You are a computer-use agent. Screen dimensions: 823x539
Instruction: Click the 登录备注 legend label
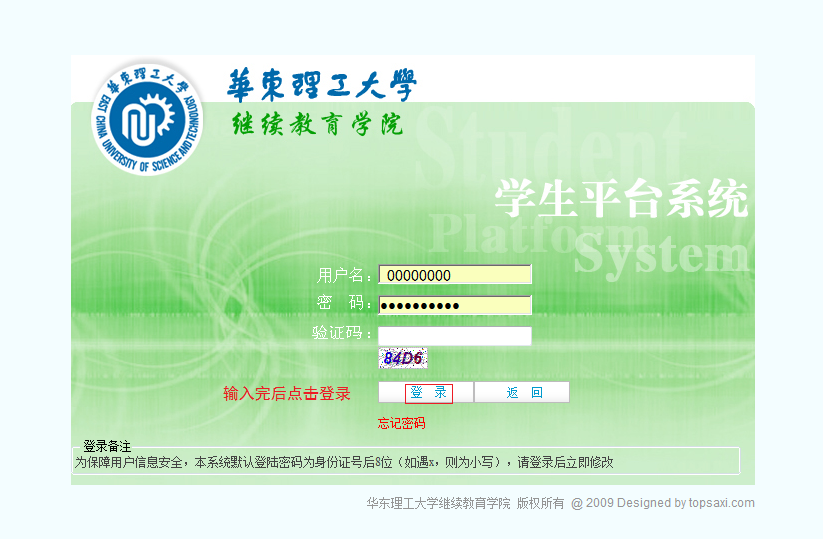[107, 446]
